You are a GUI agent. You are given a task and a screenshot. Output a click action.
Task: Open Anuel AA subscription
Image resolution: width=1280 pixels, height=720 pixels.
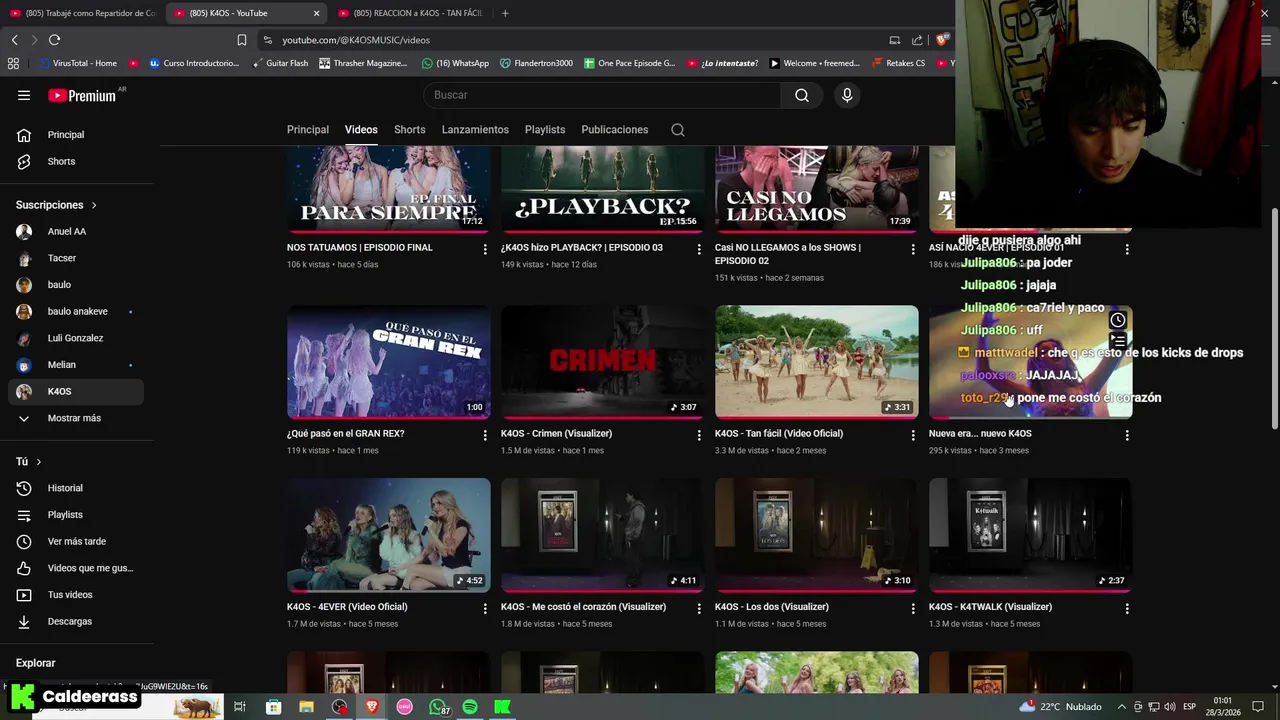coord(76,231)
